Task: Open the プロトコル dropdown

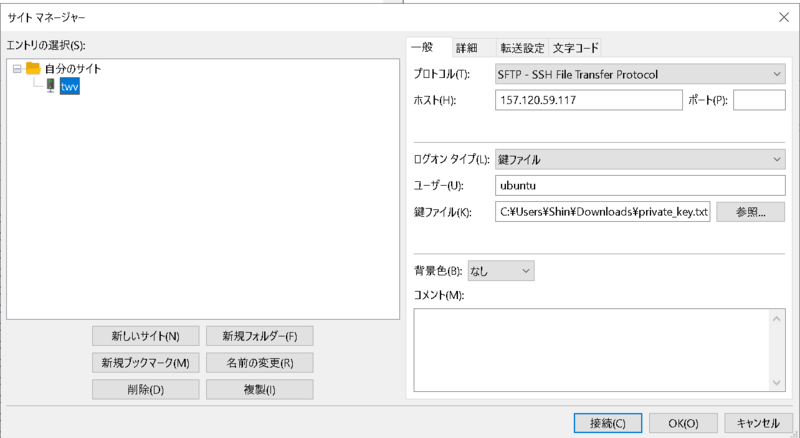Action: pyautogui.click(x=640, y=75)
